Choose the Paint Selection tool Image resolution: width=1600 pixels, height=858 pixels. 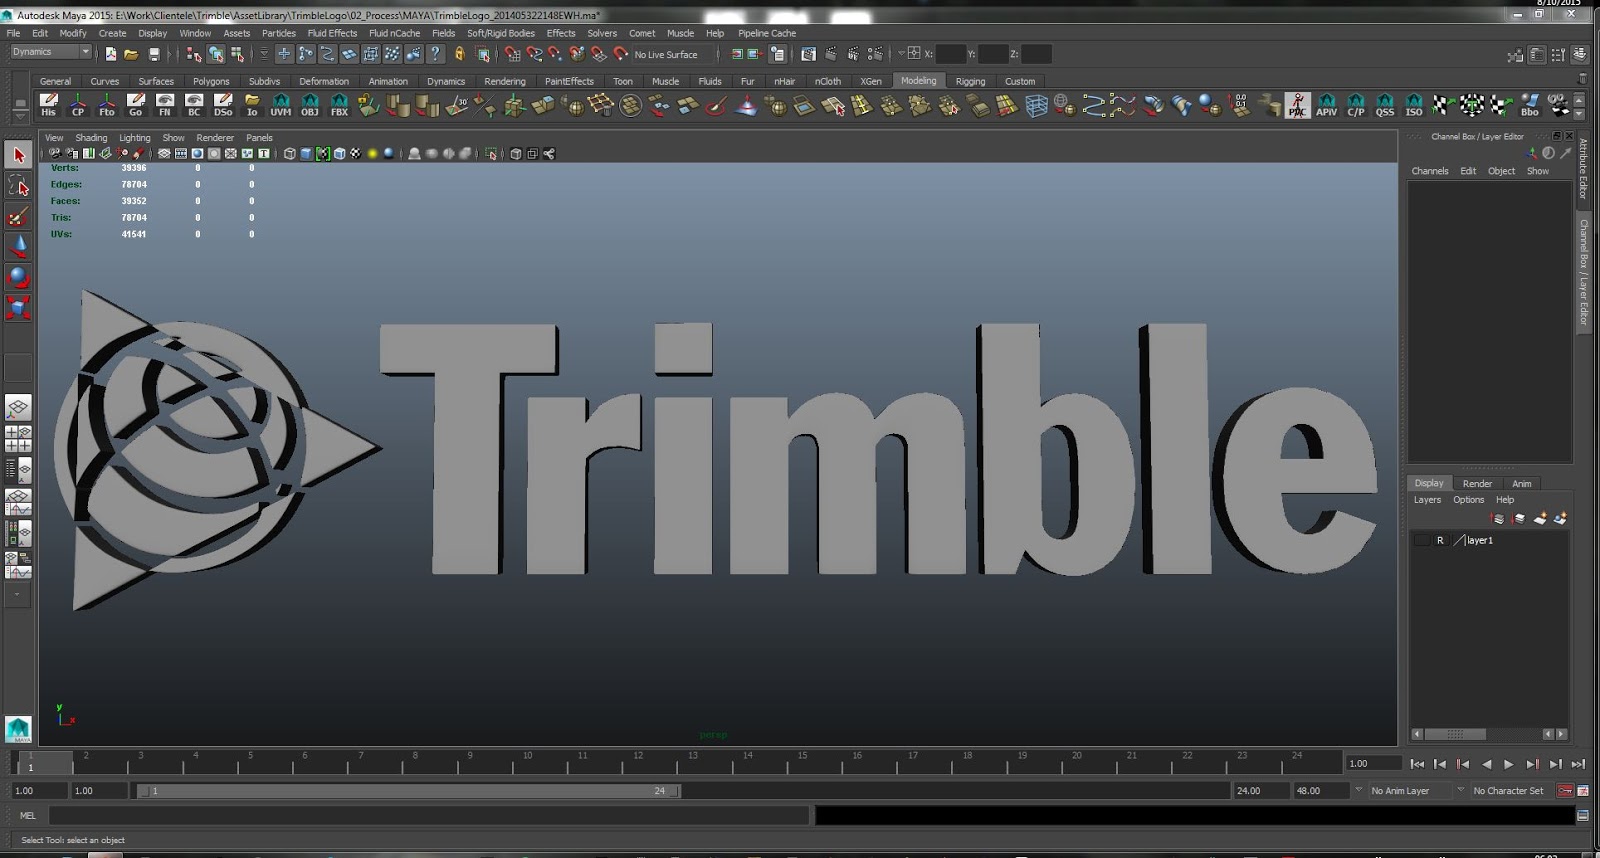18,217
